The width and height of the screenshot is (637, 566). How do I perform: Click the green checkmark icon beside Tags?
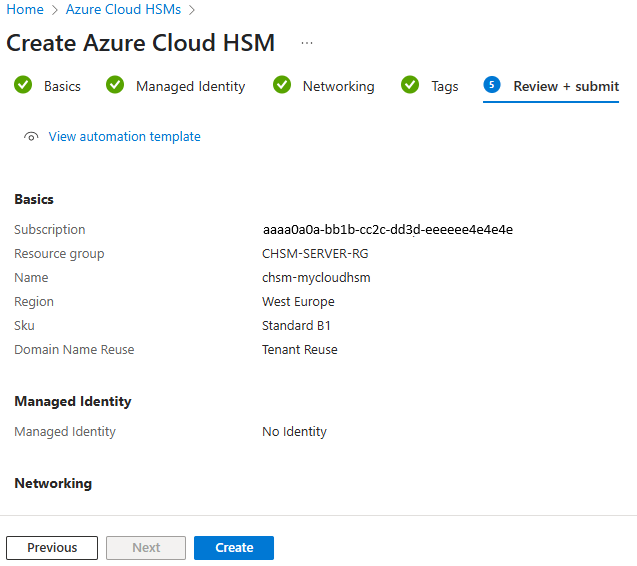[x=410, y=86]
